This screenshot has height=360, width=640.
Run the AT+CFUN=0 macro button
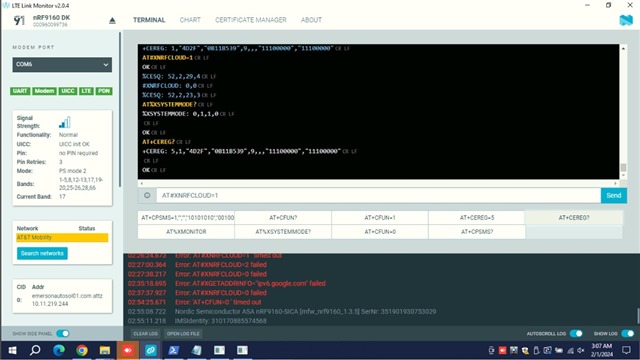380,231
